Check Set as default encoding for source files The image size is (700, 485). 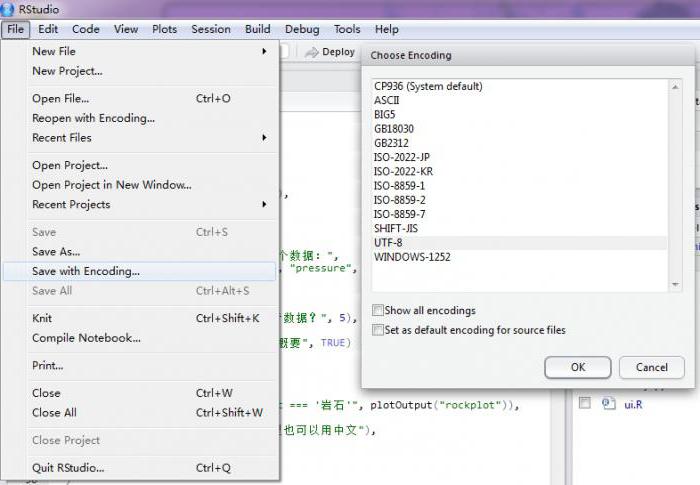[378, 330]
